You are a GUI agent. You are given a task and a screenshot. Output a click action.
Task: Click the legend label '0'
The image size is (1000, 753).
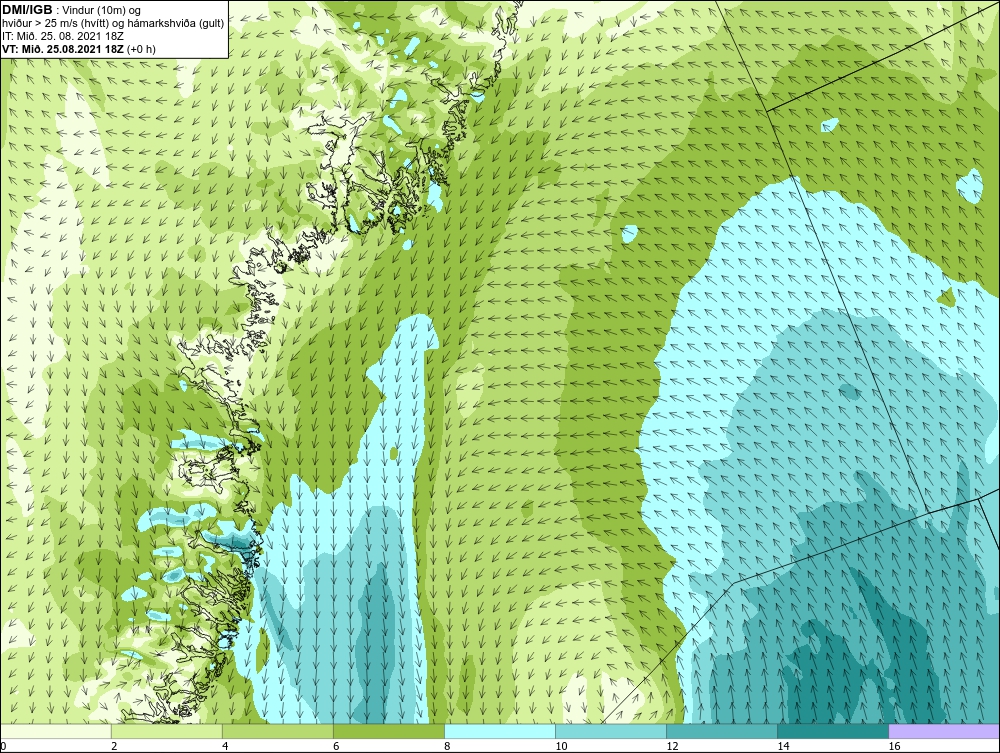[x=3, y=746]
